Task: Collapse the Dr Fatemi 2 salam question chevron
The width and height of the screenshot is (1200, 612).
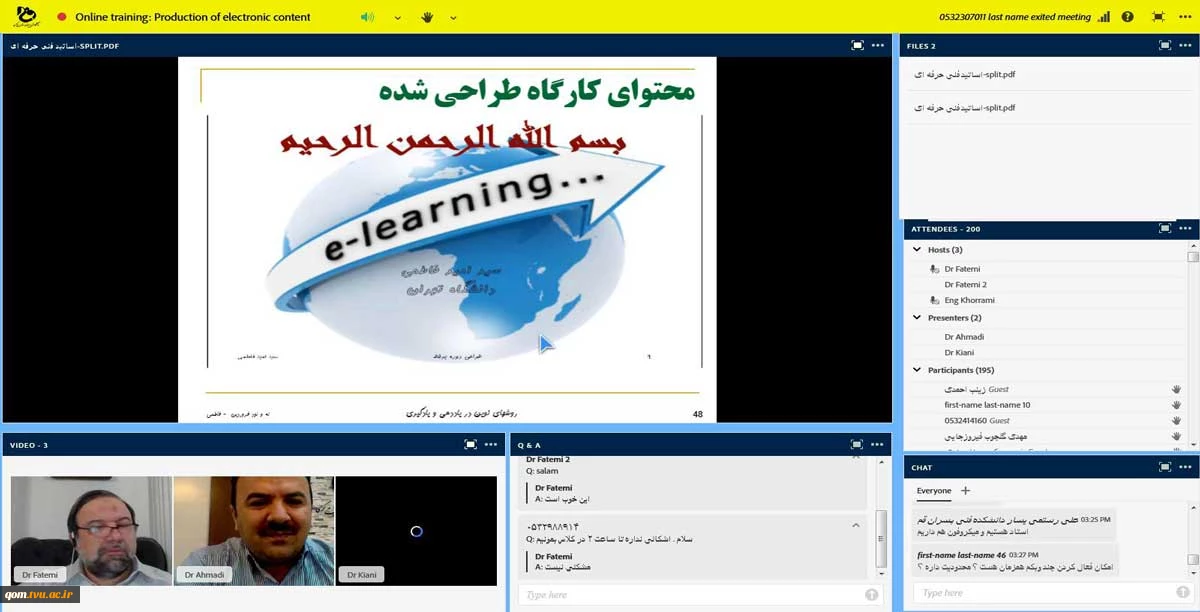Action: (856, 459)
